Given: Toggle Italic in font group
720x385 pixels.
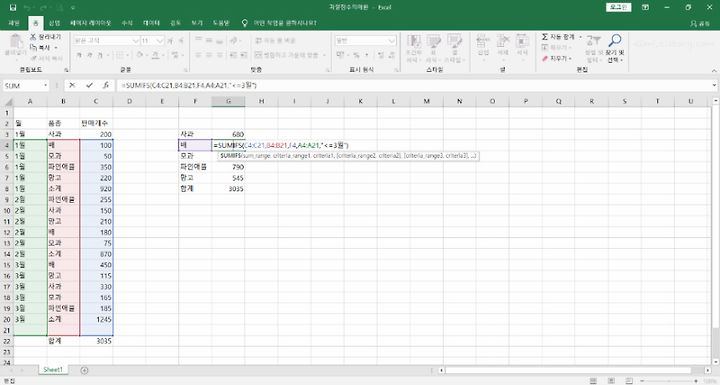Looking at the screenshot, I should tap(90, 55).
